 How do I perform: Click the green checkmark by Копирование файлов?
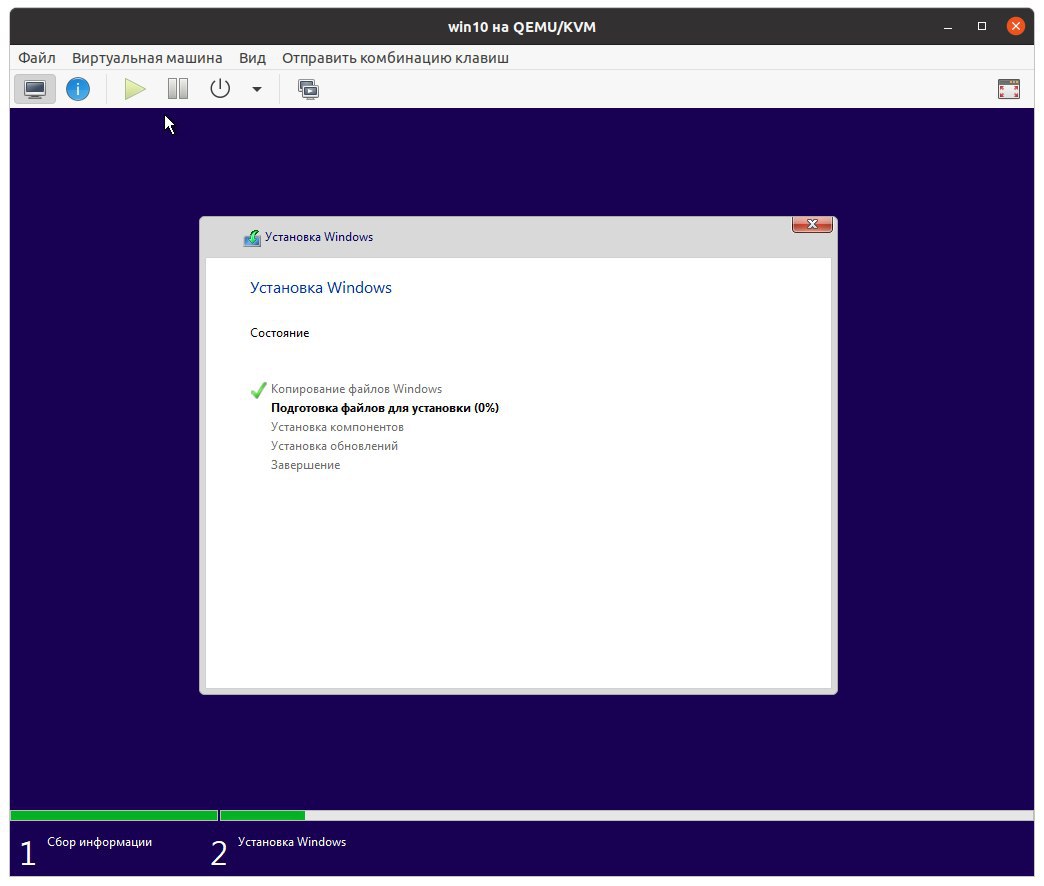(258, 390)
